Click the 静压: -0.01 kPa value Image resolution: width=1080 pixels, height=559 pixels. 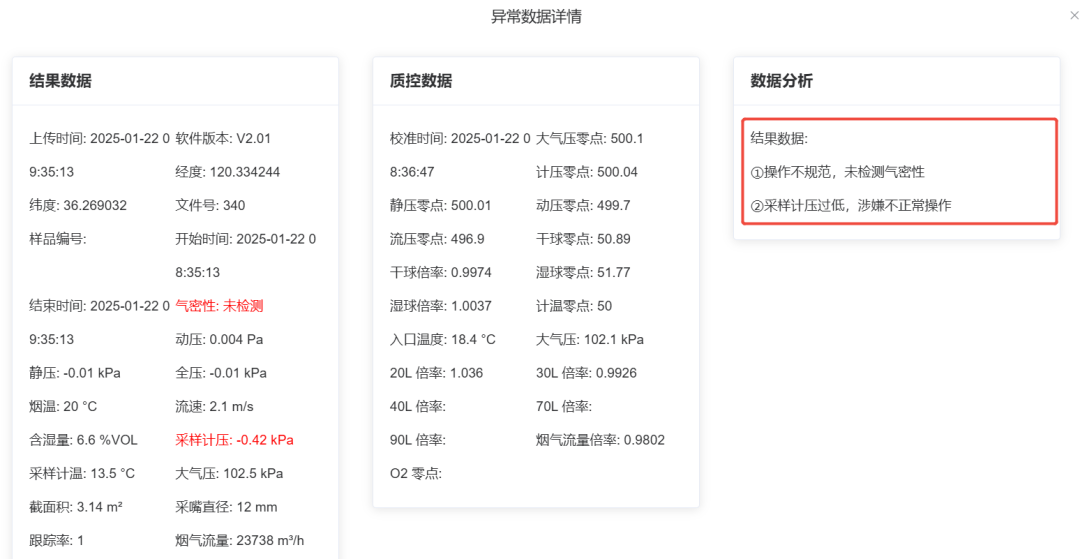[75, 373]
